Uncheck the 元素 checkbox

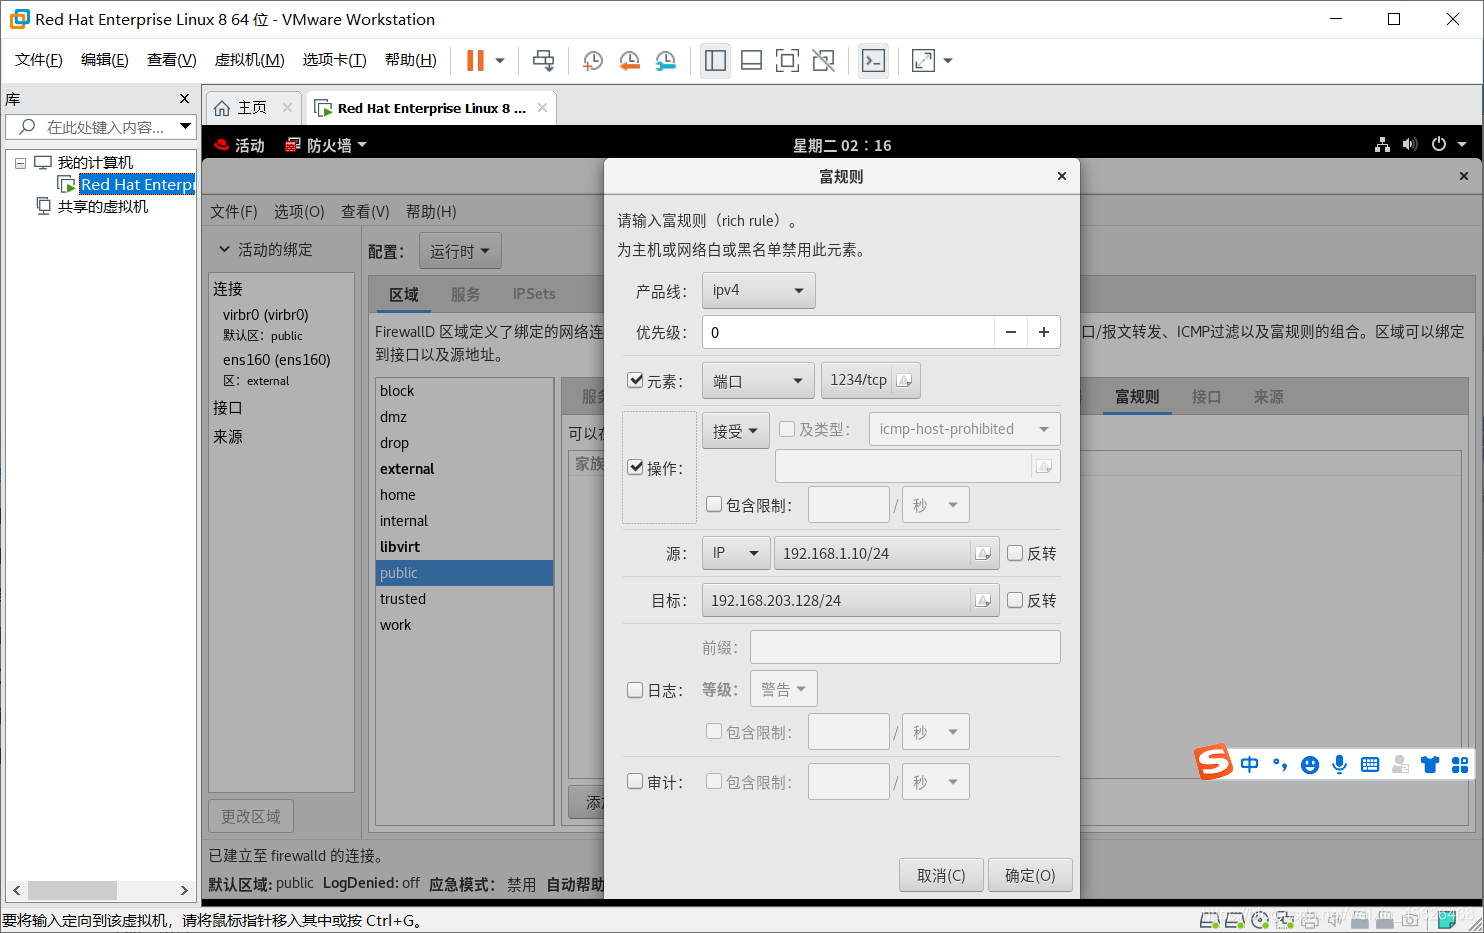pyautogui.click(x=635, y=380)
